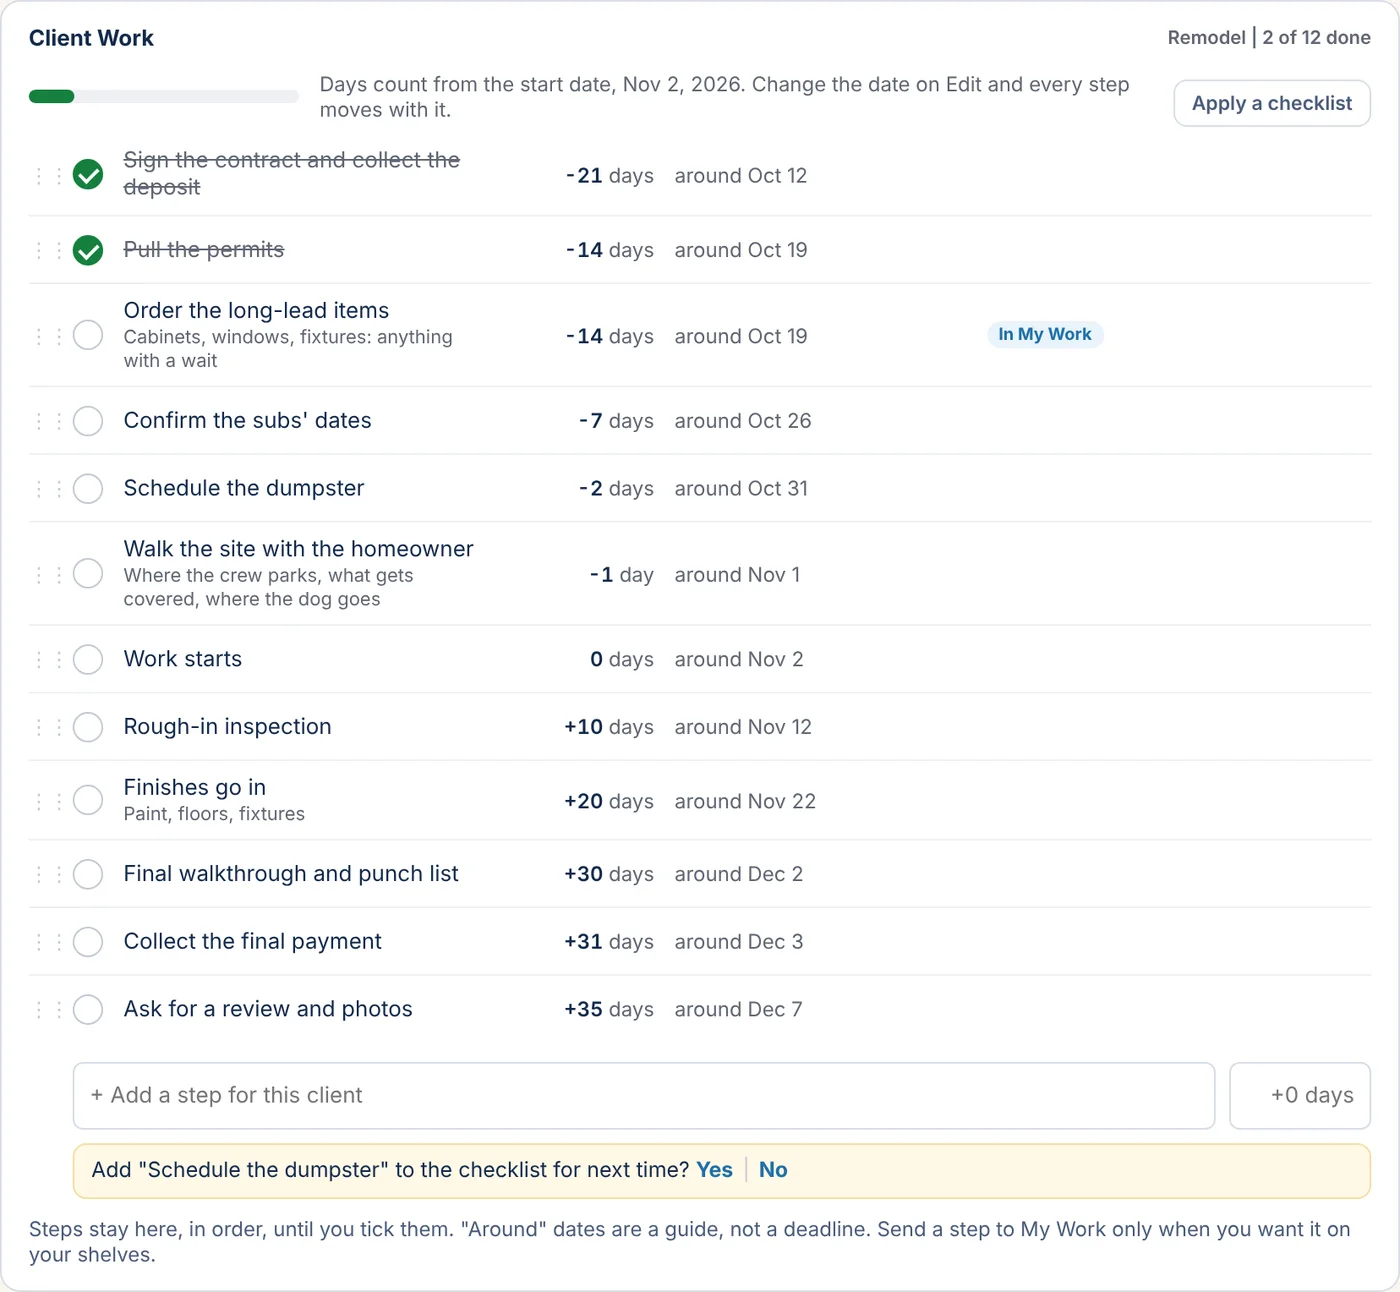The height and width of the screenshot is (1292, 1400).
Task: Click drag handle on Ask for a review row
Action: 49,1010
